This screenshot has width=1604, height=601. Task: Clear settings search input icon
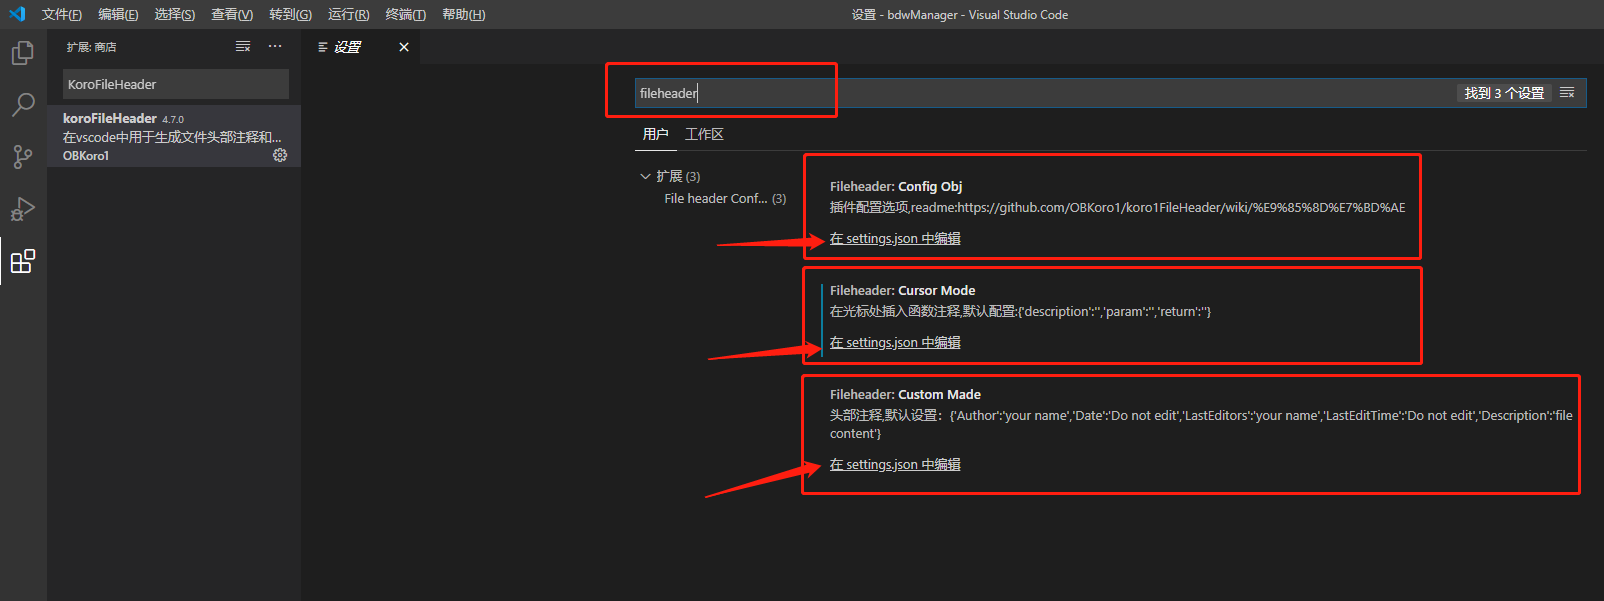click(x=1567, y=93)
